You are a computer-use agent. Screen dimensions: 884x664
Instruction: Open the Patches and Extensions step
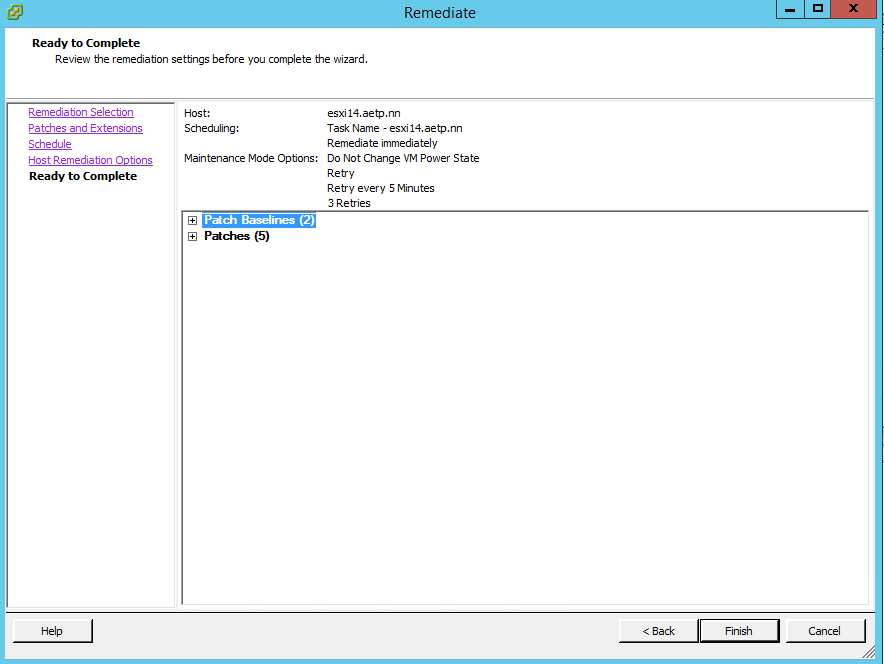point(85,128)
